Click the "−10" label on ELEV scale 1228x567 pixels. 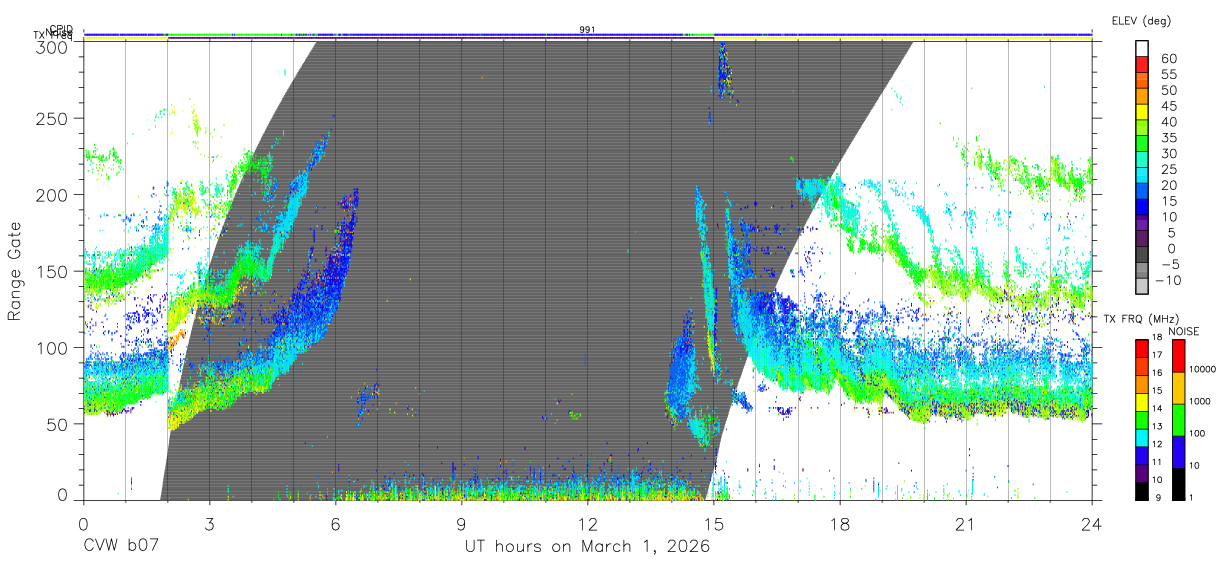(x=1169, y=280)
